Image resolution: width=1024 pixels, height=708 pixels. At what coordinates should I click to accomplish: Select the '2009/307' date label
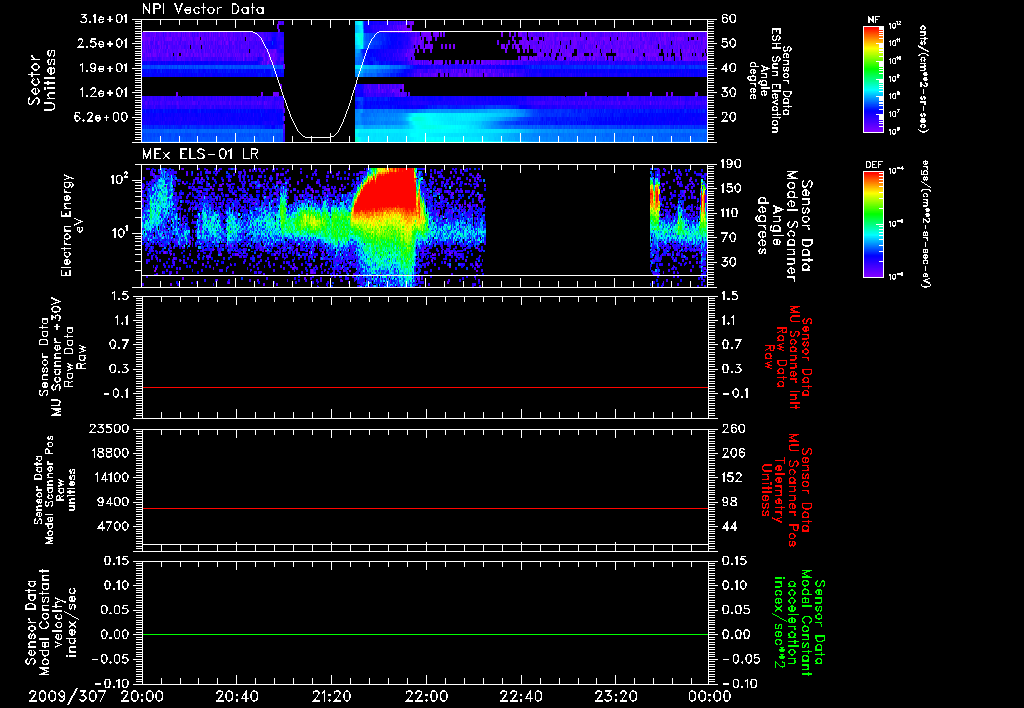pyautogui.click(x=67, y=696)
